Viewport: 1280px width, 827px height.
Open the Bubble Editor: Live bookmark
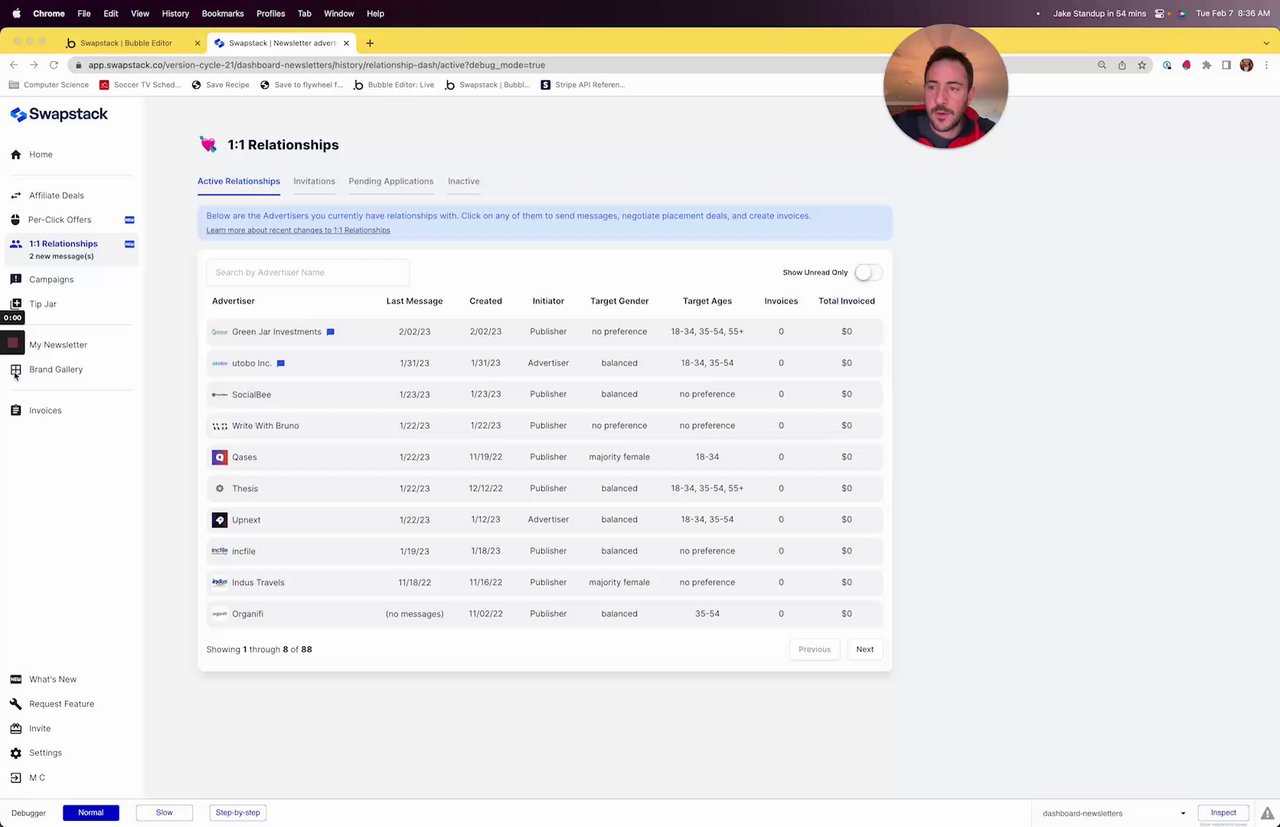click(394, 85)
